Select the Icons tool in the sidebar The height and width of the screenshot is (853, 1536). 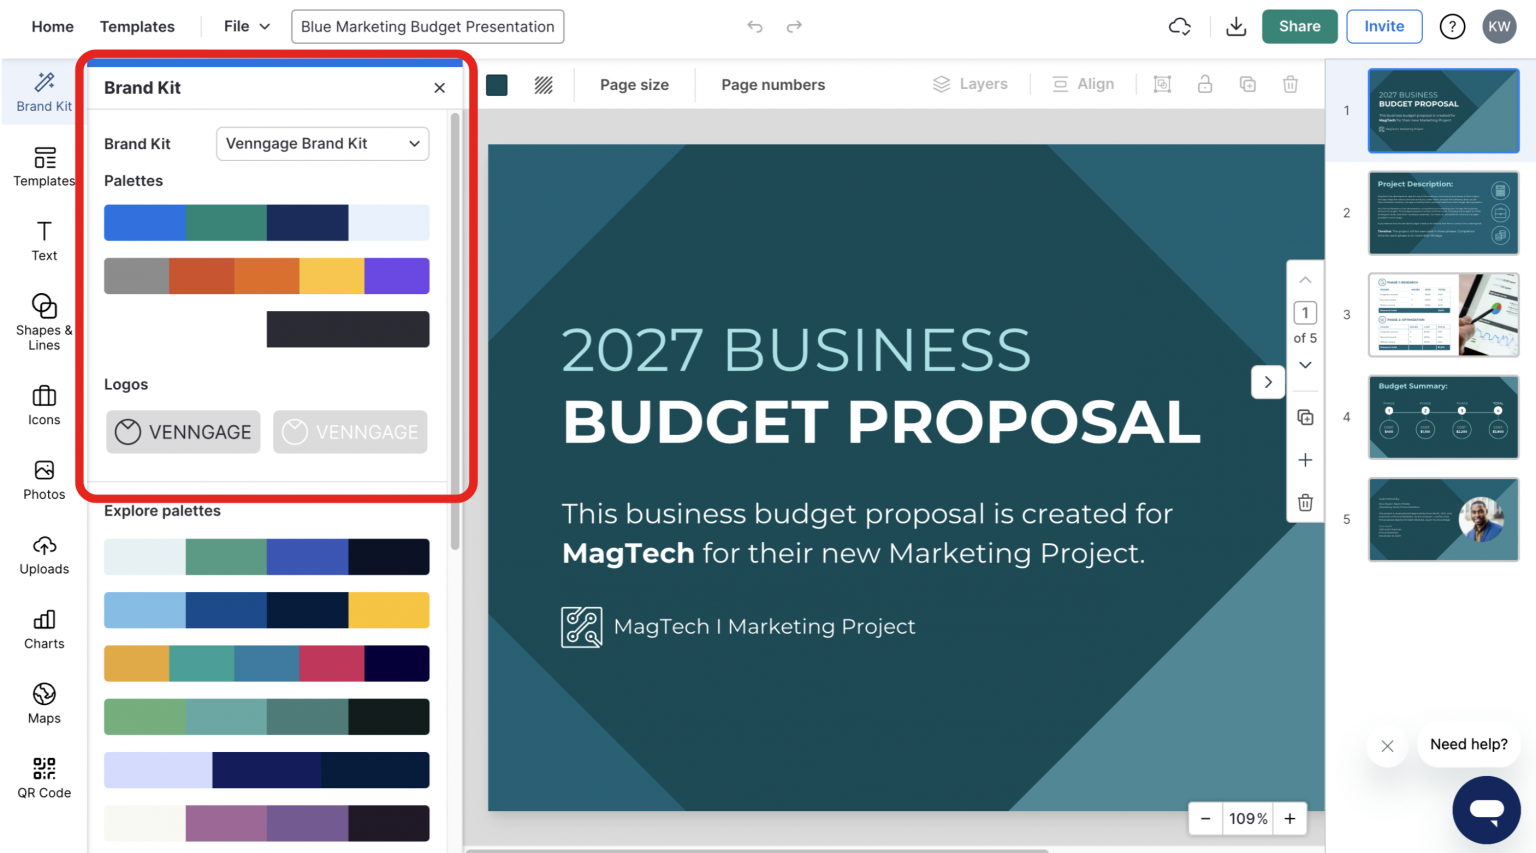(43, 406)
